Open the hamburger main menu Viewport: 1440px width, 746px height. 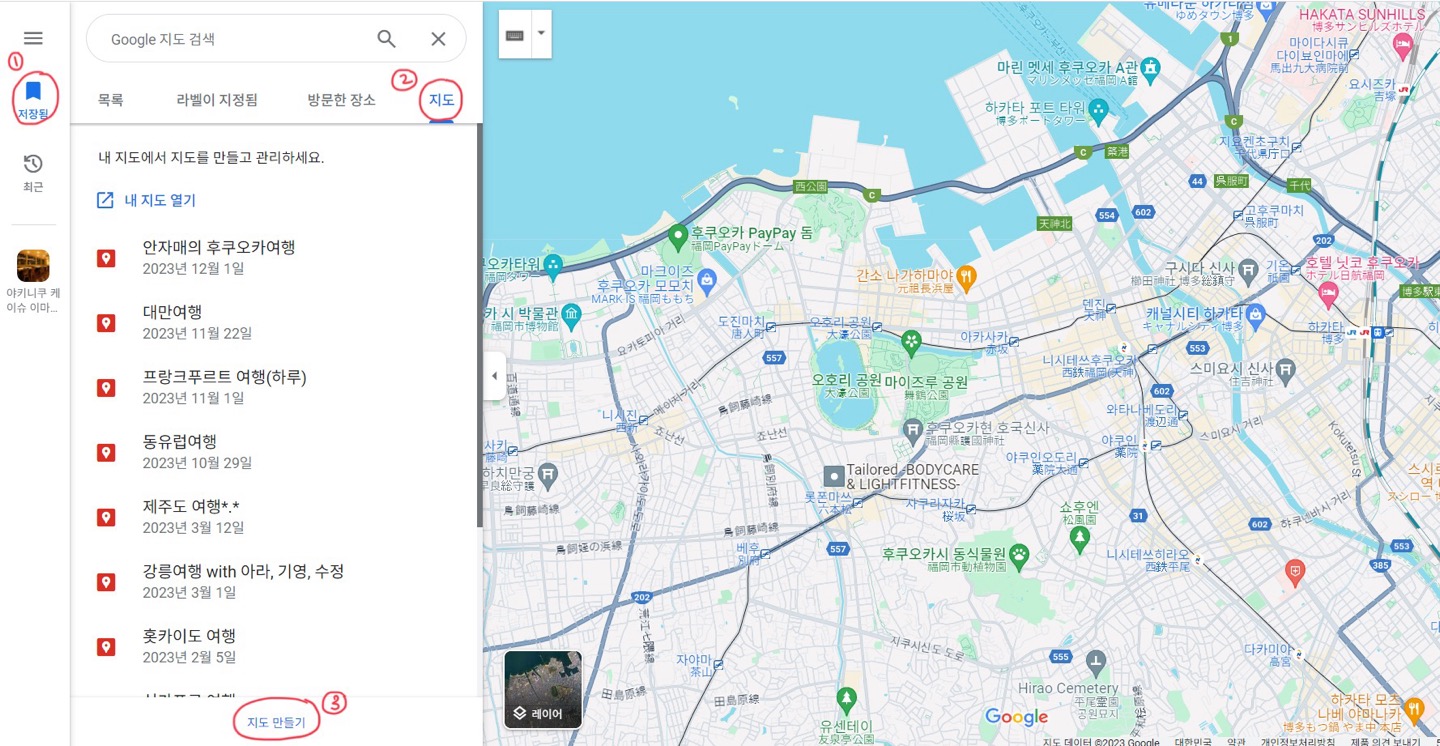[33, 38]
